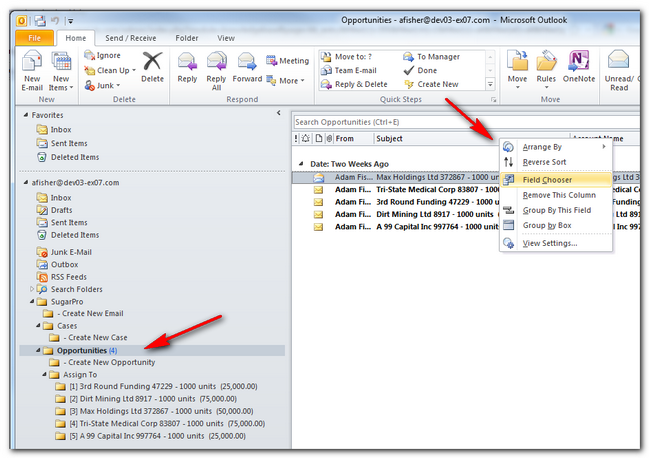Collapse 'Date: Two Weeks Ago' group
The width and height of the screenshot is (649, 458).
coord(301,164)
